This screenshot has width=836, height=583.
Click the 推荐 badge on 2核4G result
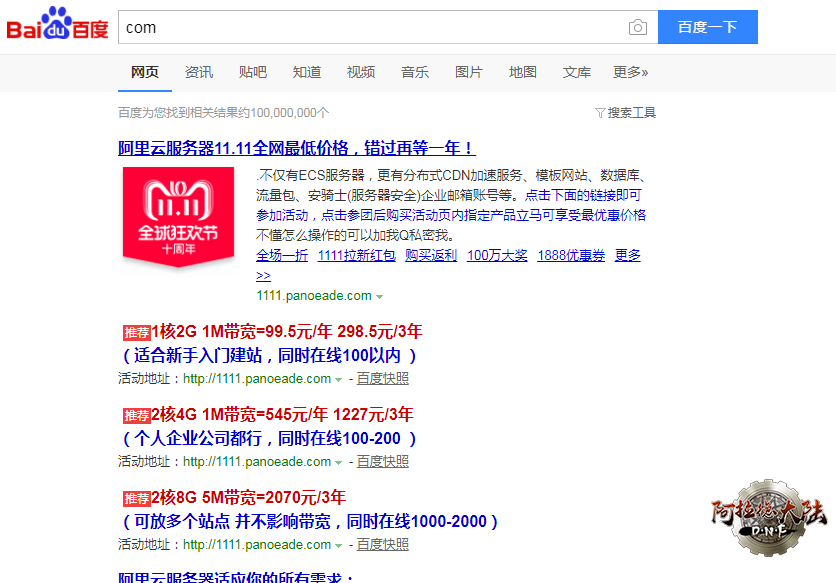[136, 416]
